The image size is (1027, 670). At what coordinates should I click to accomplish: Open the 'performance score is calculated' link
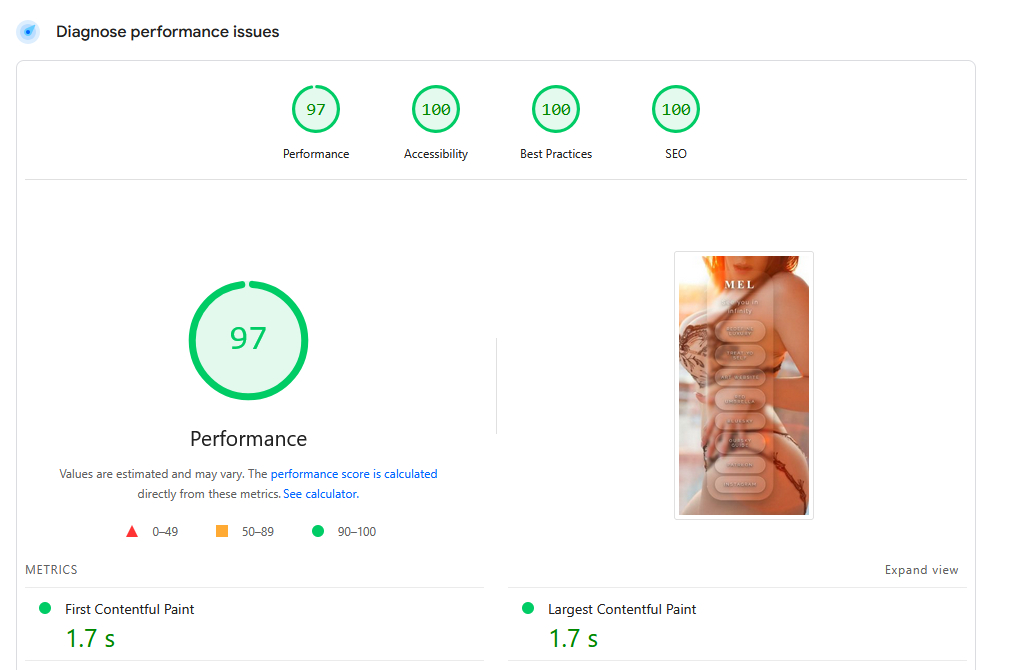click(354, 474)
